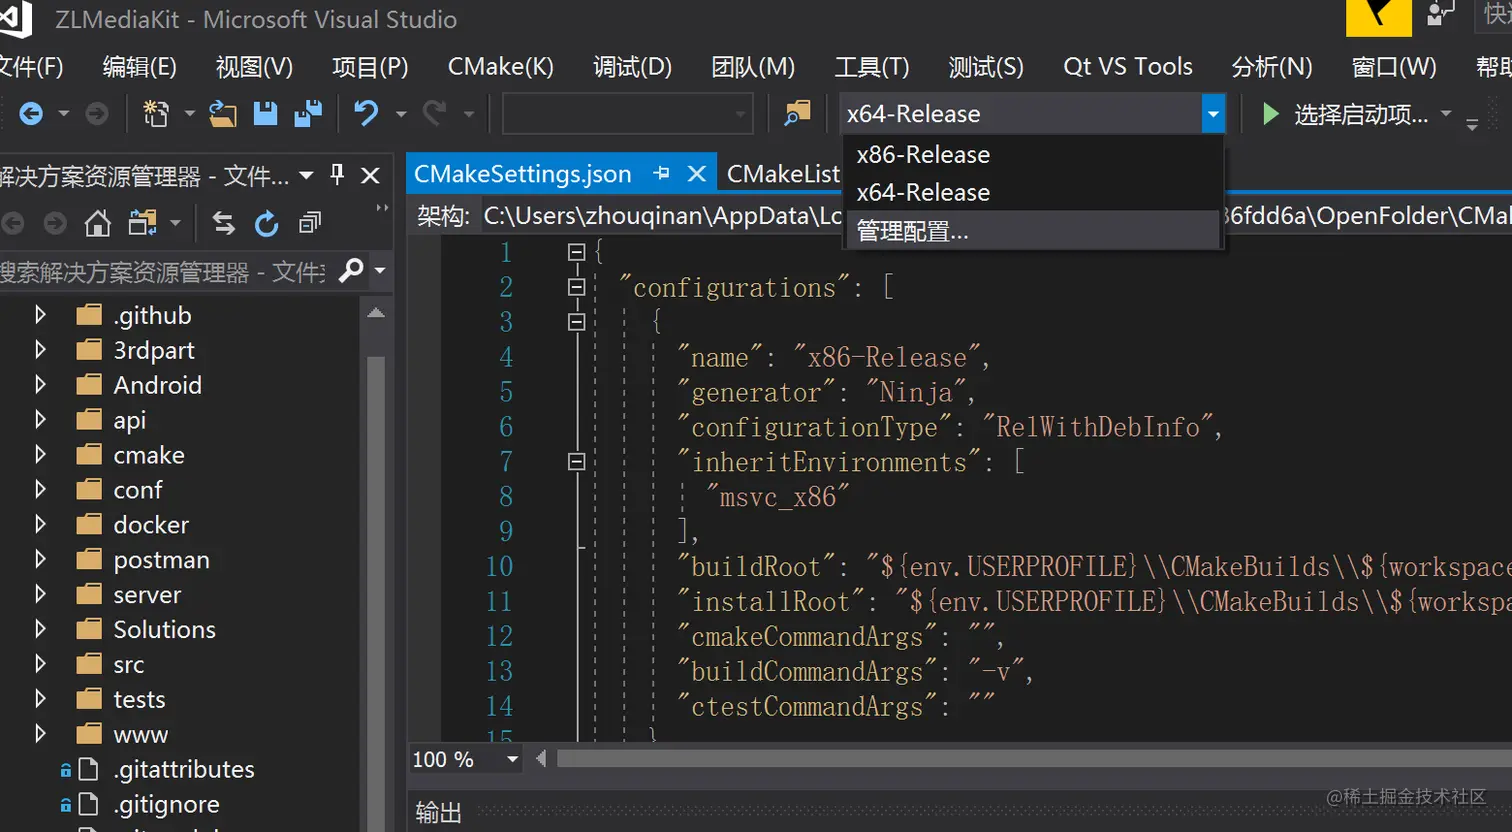
Task: Pin the Solution Explorer panel
Action: click(337, 175)
